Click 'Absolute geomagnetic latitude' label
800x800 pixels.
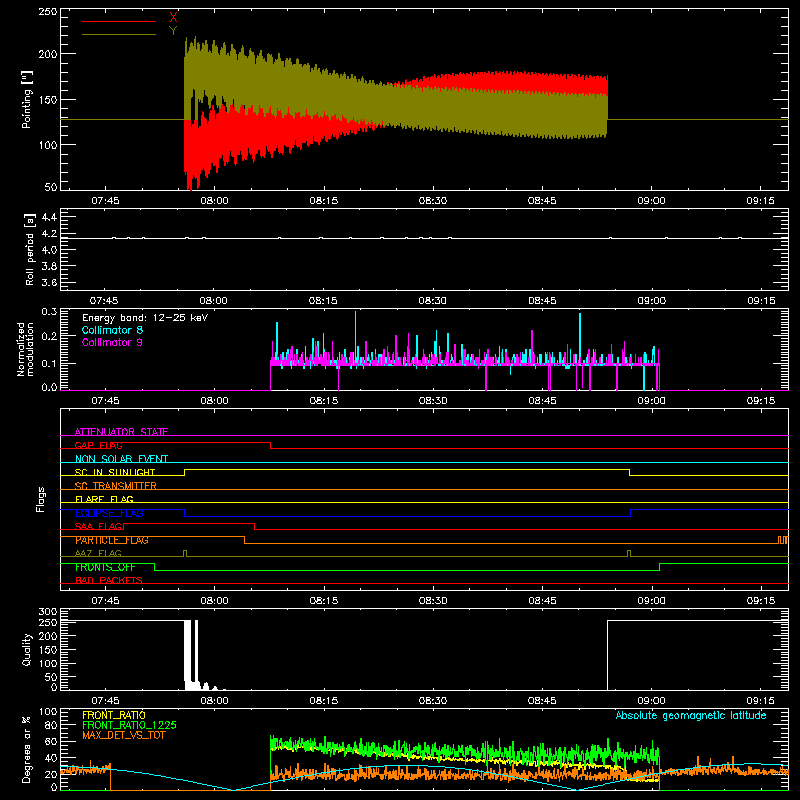click(691, 715)
